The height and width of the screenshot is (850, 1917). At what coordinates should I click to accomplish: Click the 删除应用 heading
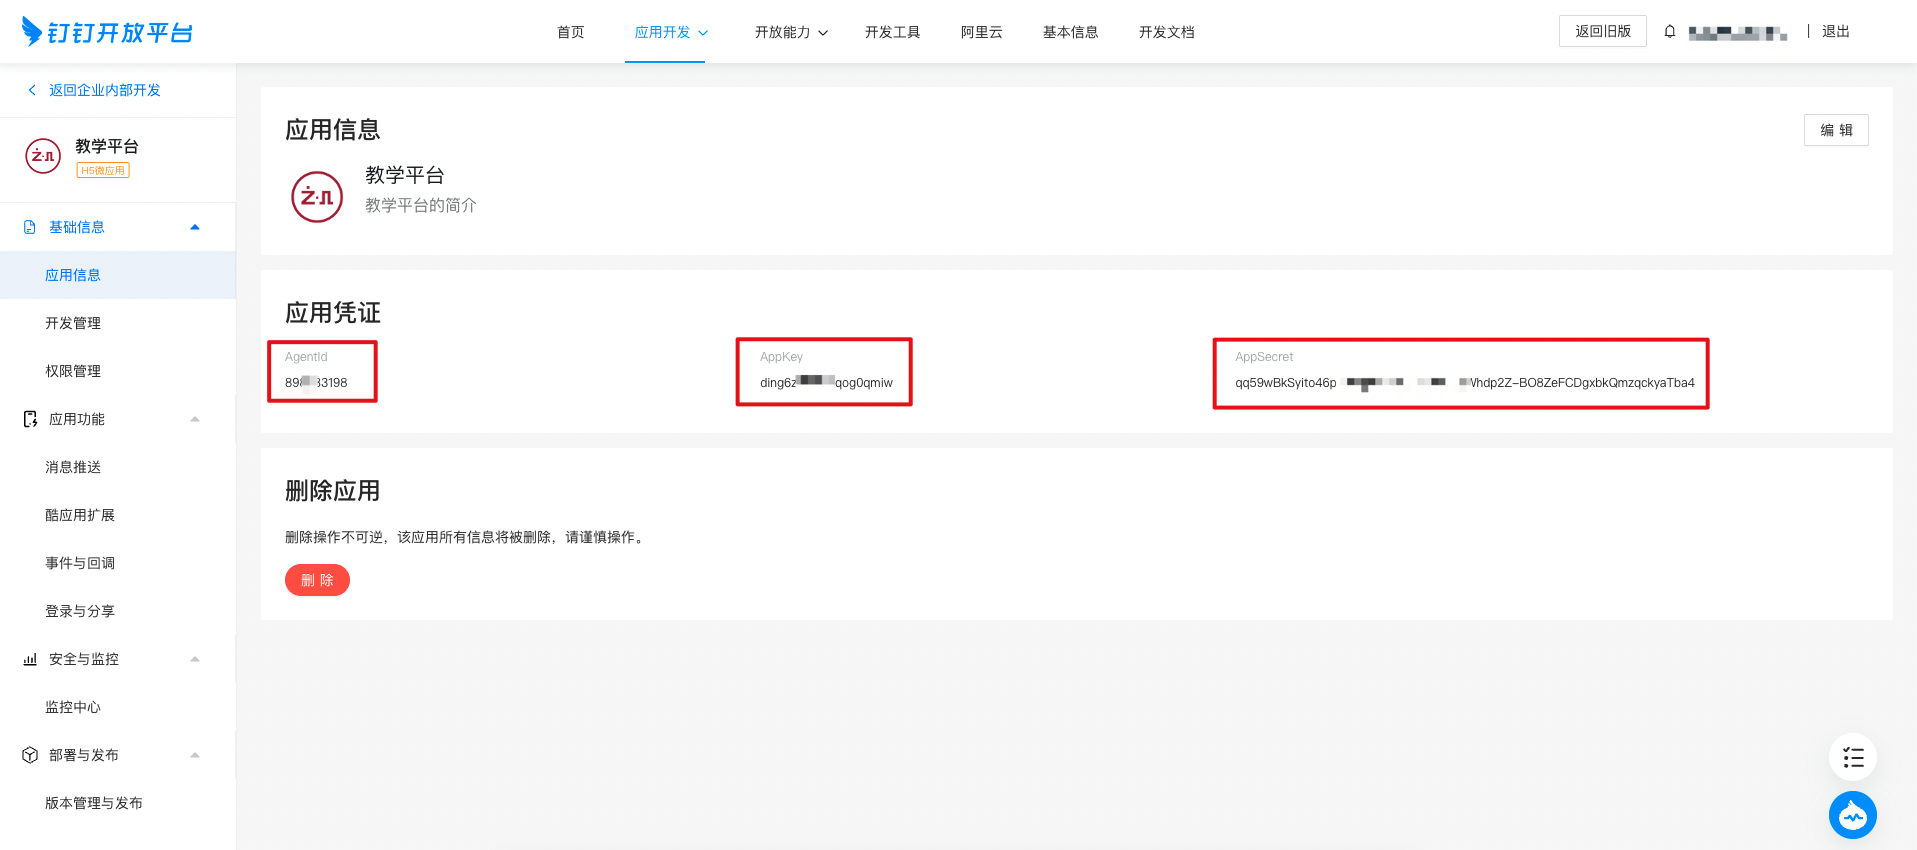tap(333, 491)
